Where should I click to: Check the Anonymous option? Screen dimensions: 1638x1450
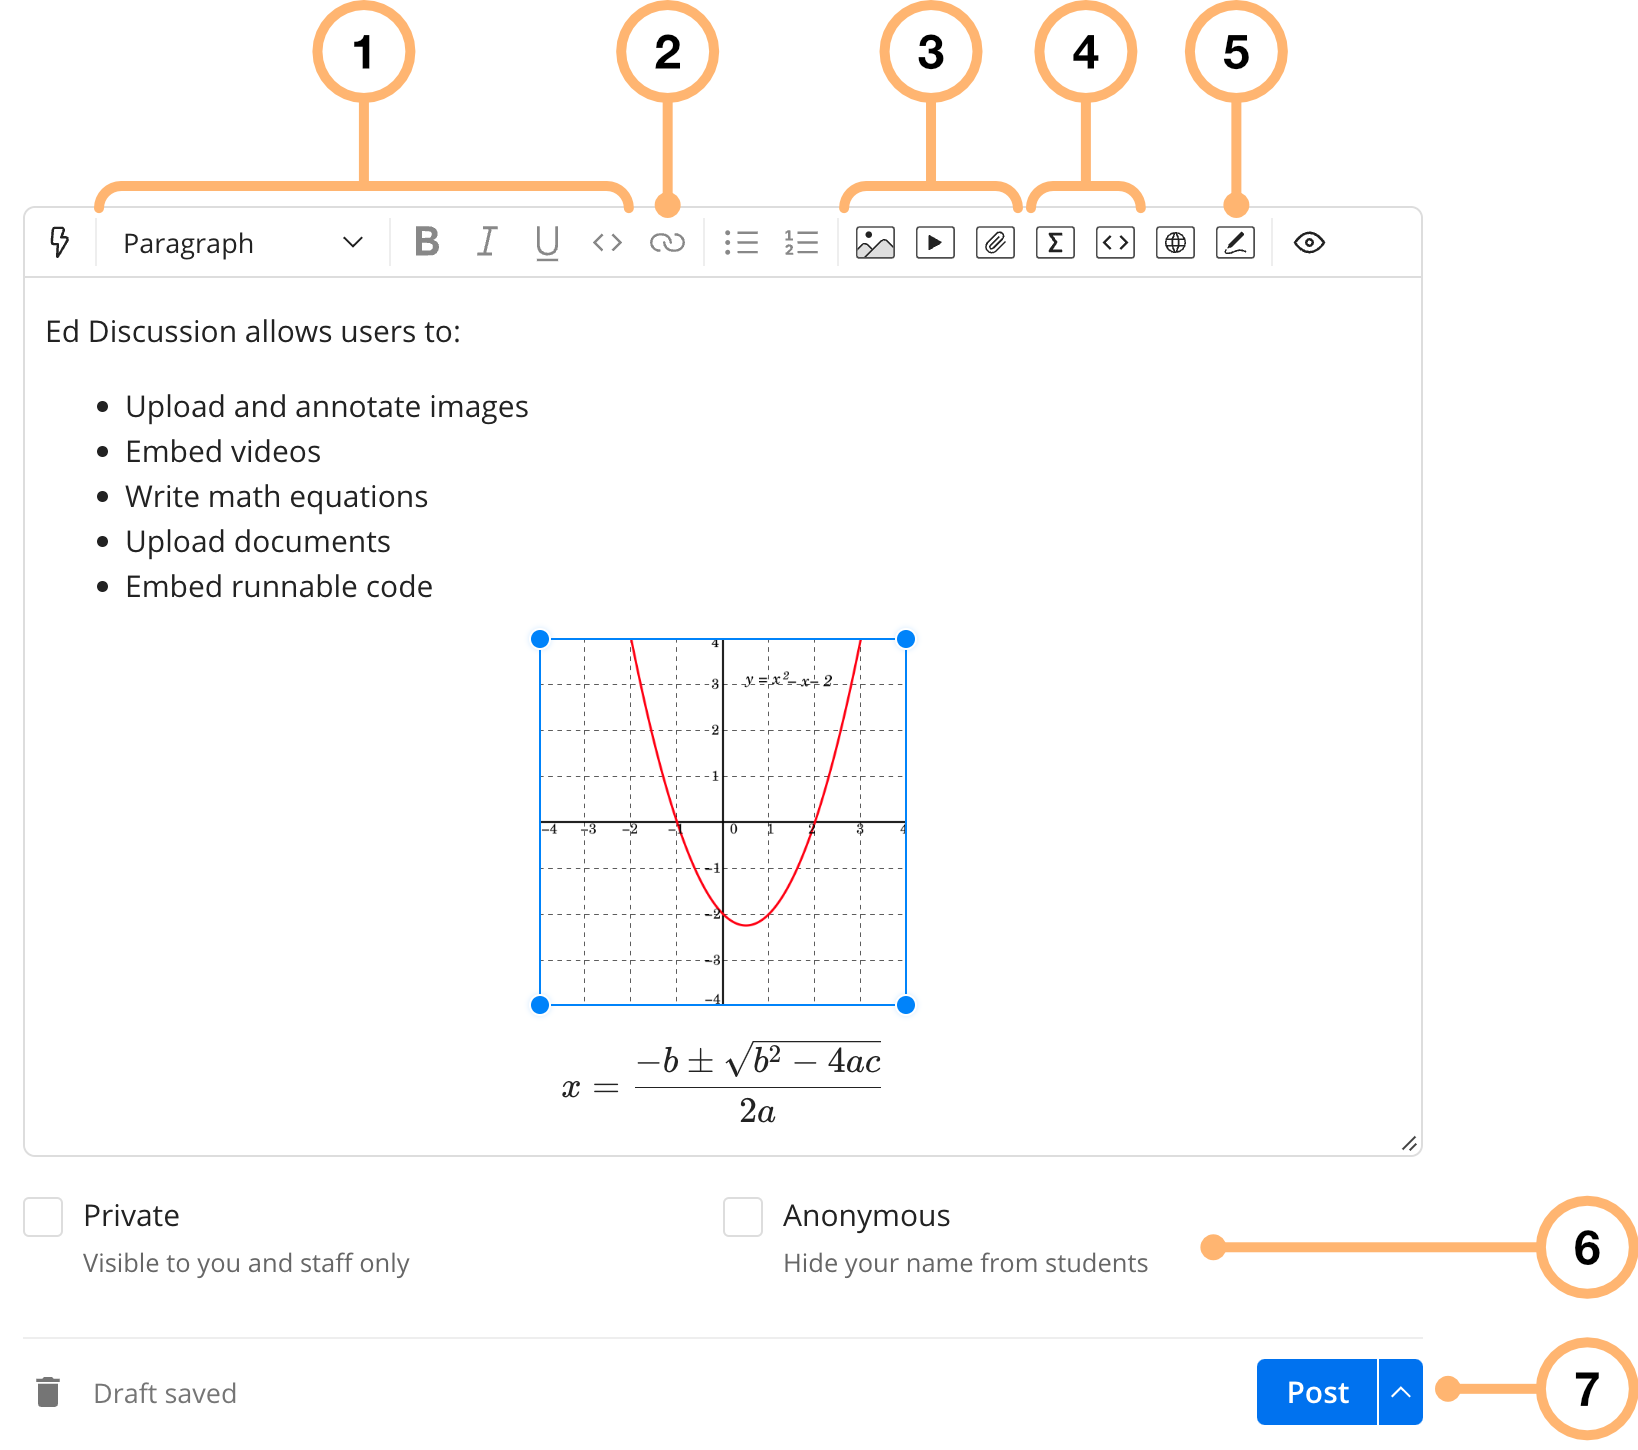[743, 1217]
